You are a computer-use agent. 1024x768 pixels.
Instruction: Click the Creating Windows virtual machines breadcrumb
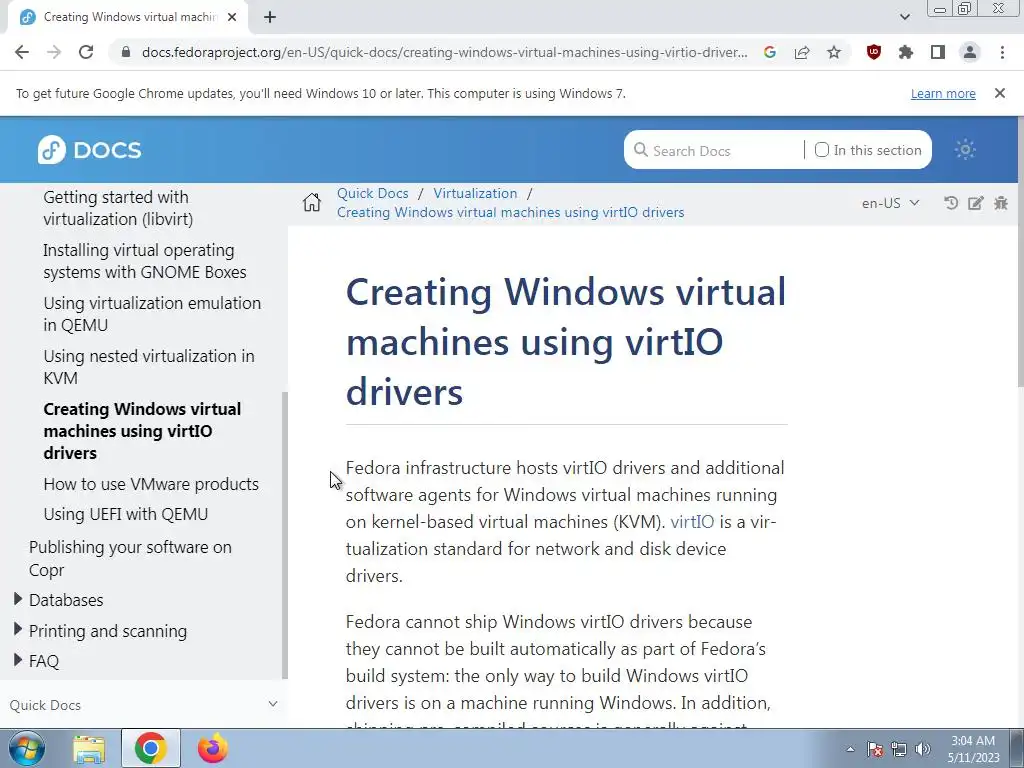click(x=511, y=212)
